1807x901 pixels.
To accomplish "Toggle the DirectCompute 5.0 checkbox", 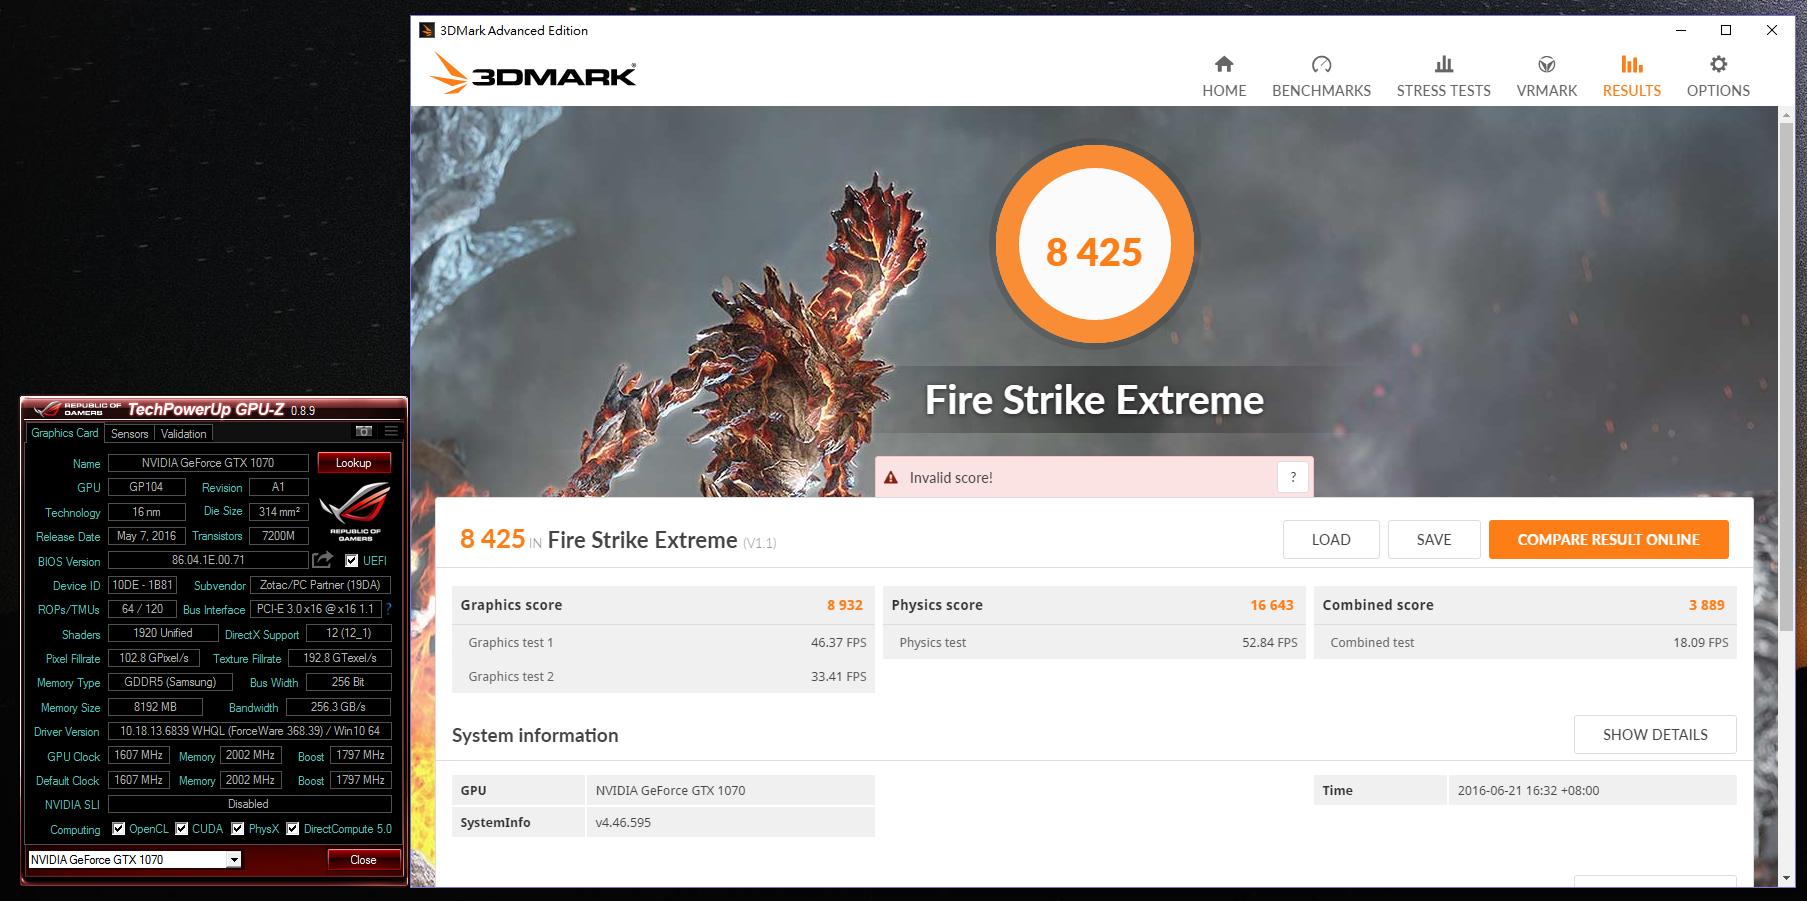I will coord(293,829).
